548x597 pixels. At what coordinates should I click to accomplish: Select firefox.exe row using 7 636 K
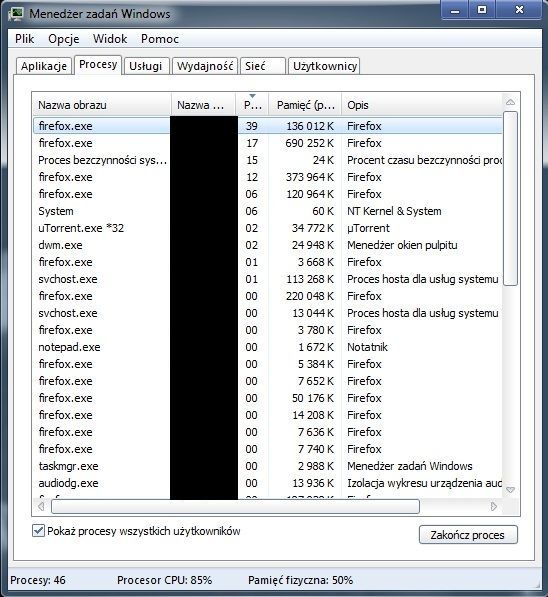tap(268, 432)
